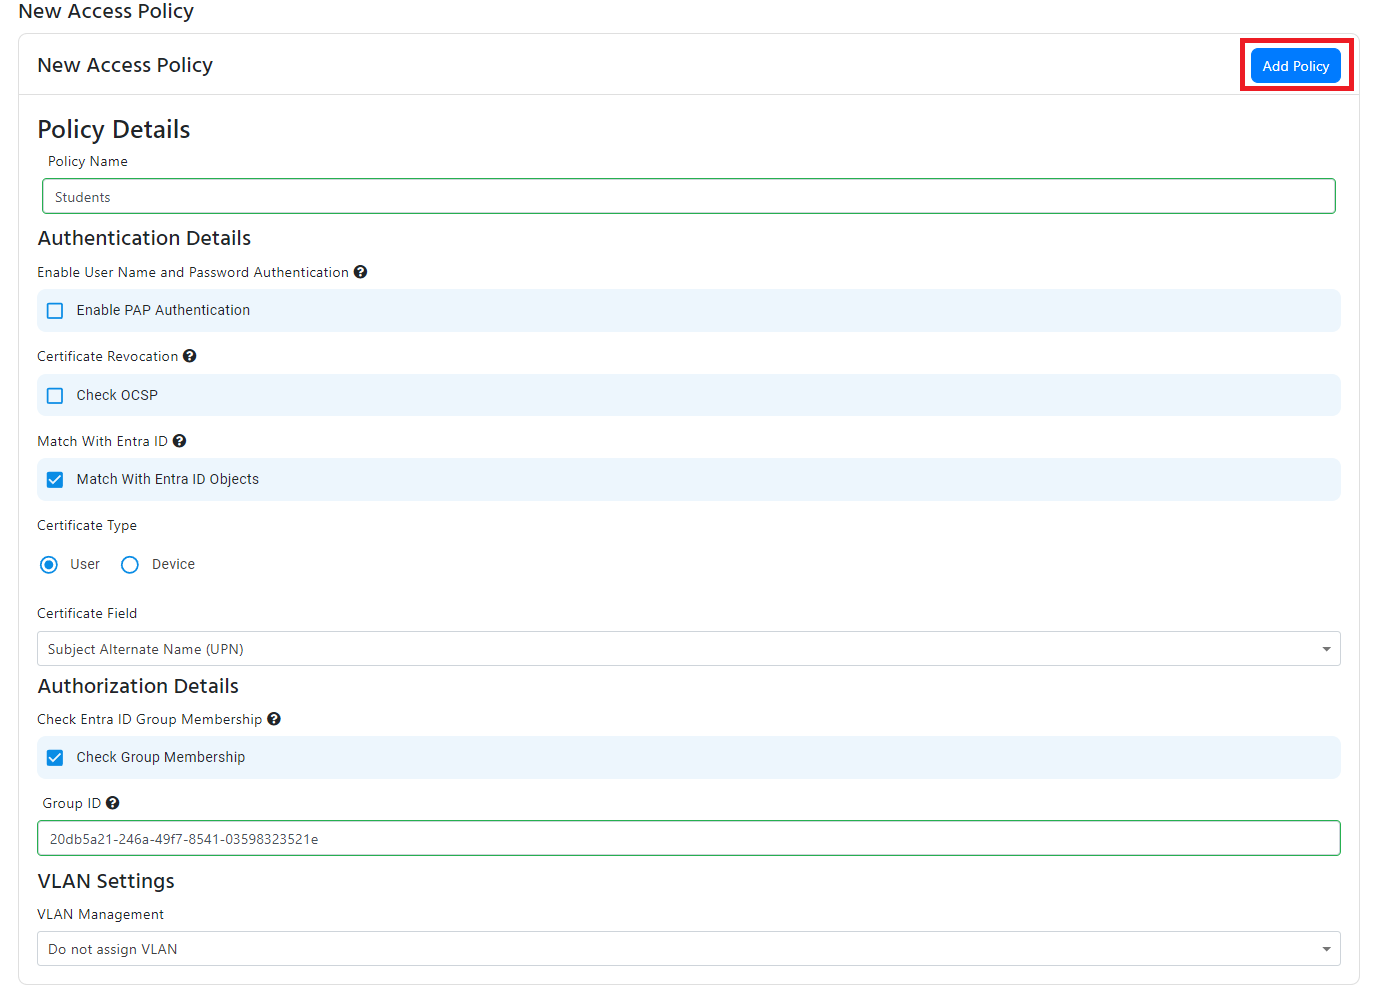This screenshot has width=1394, height=998.
Task: Open the Group ID help icon
Action: 113,803
